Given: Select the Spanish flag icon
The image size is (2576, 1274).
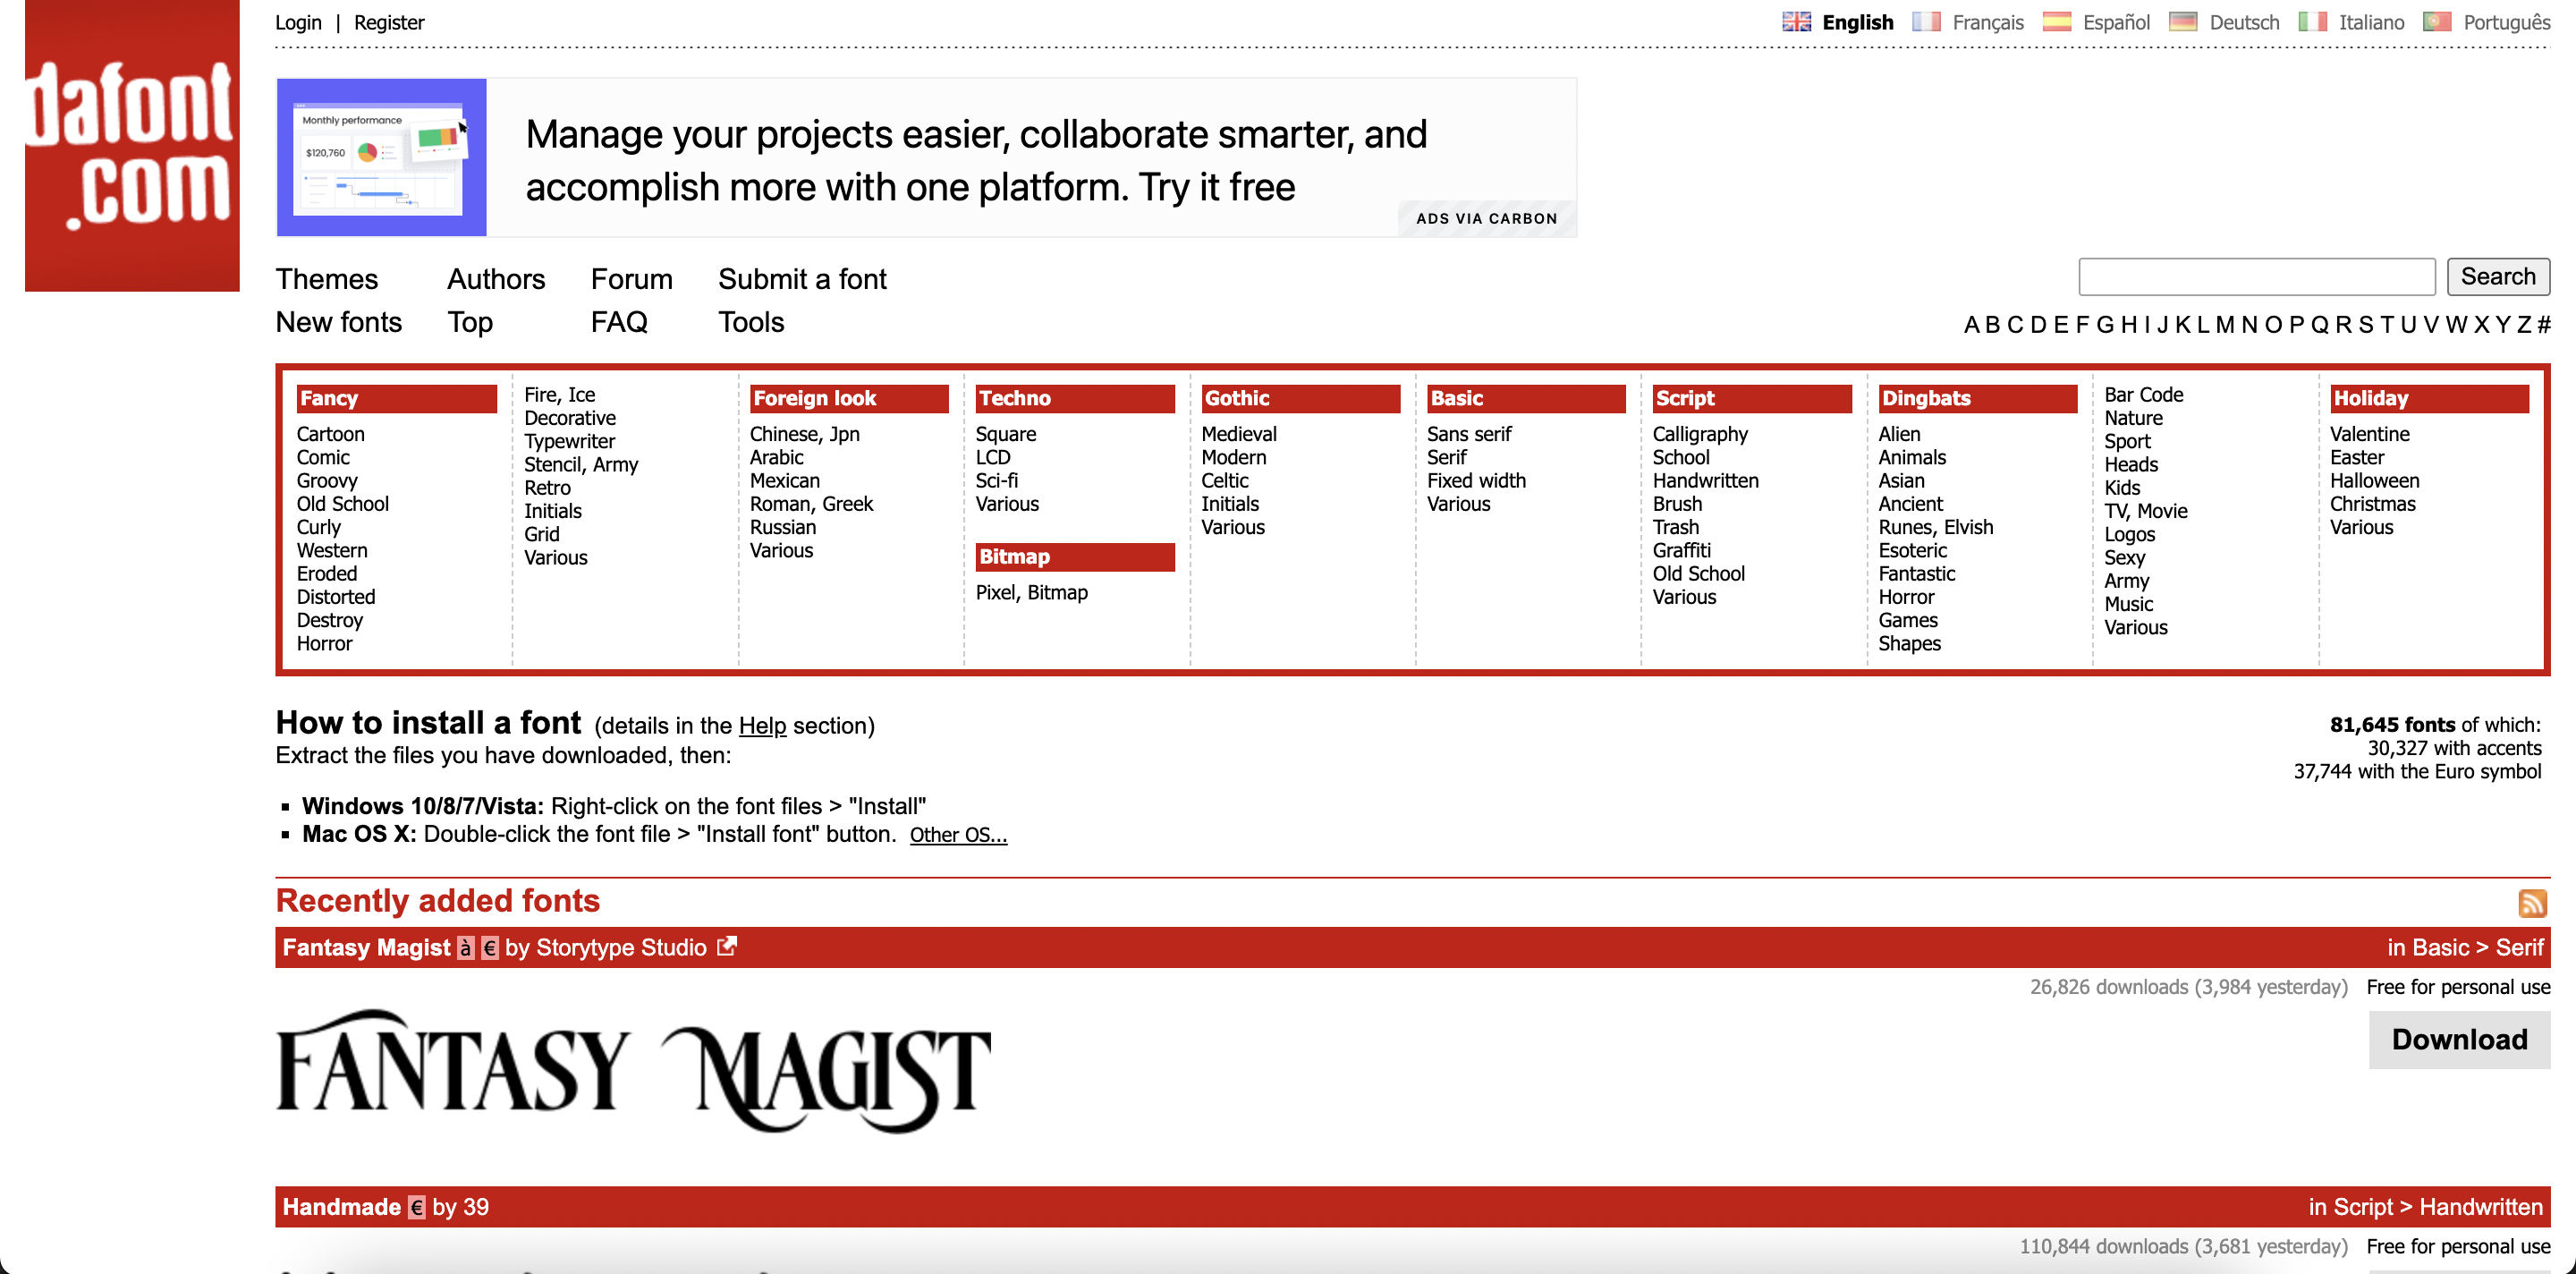Looking at the screenshot, I should click(x=2056, y=22).
